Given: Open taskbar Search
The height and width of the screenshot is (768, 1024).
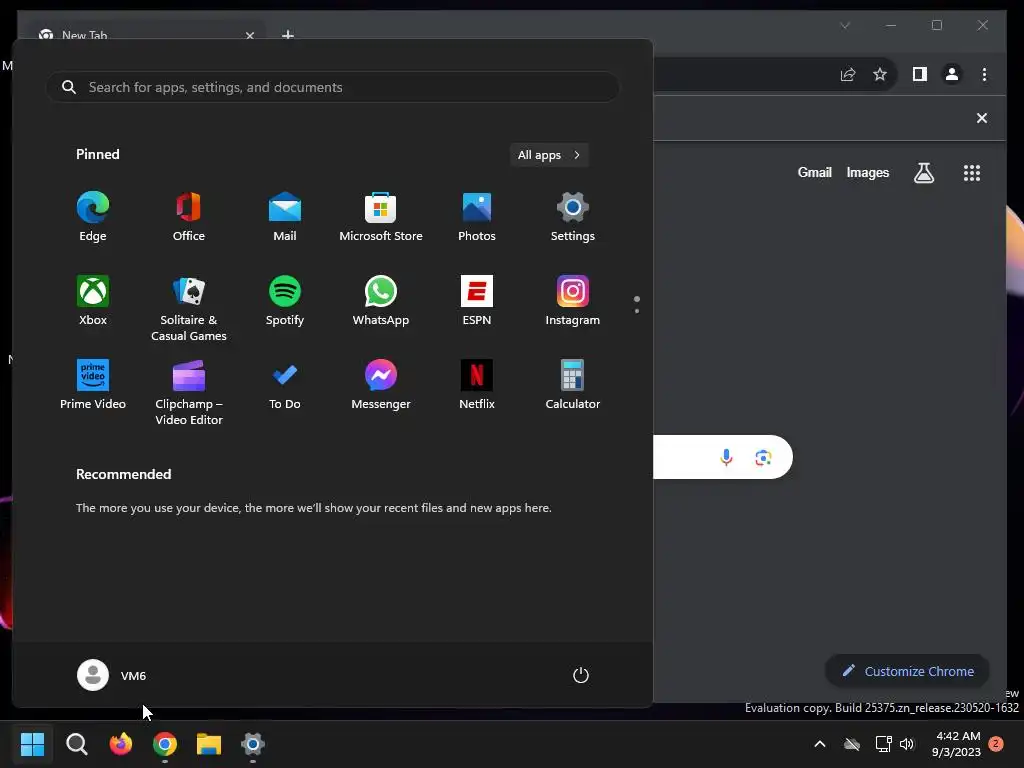Looking at the screenshot, I should pos(76,744).
